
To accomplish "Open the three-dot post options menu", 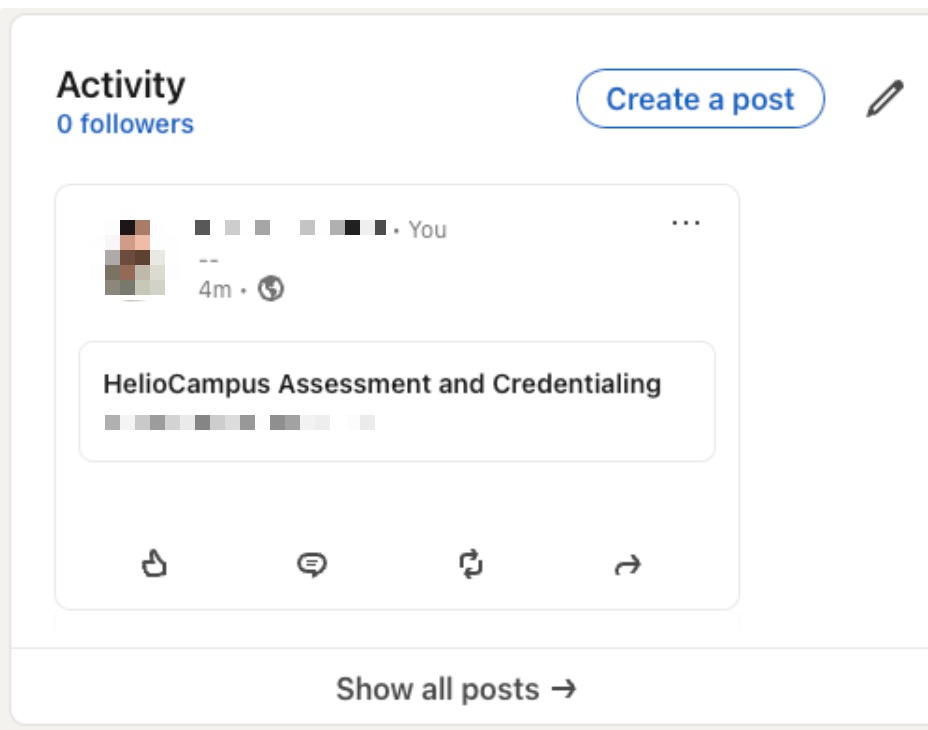I will click(x=686, y=223).
